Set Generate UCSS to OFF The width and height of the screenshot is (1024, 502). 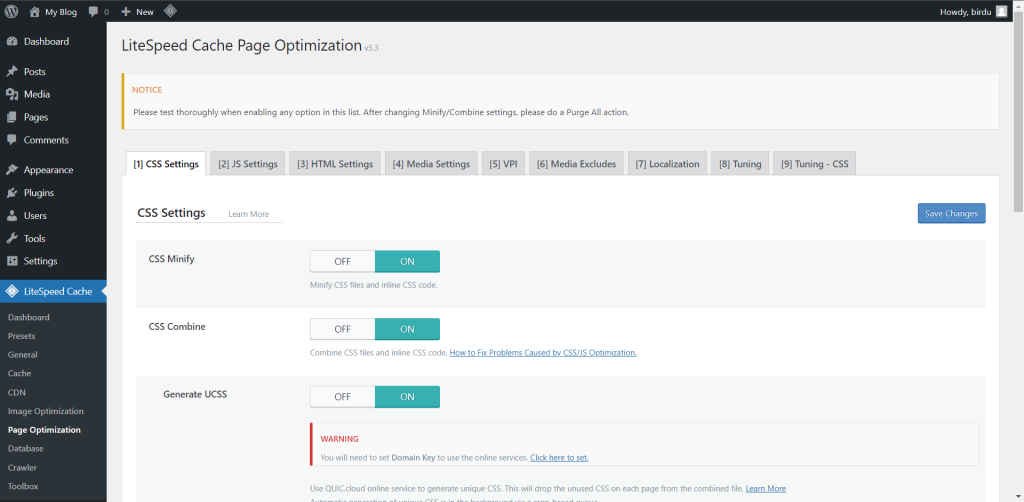tap(342, 397)
